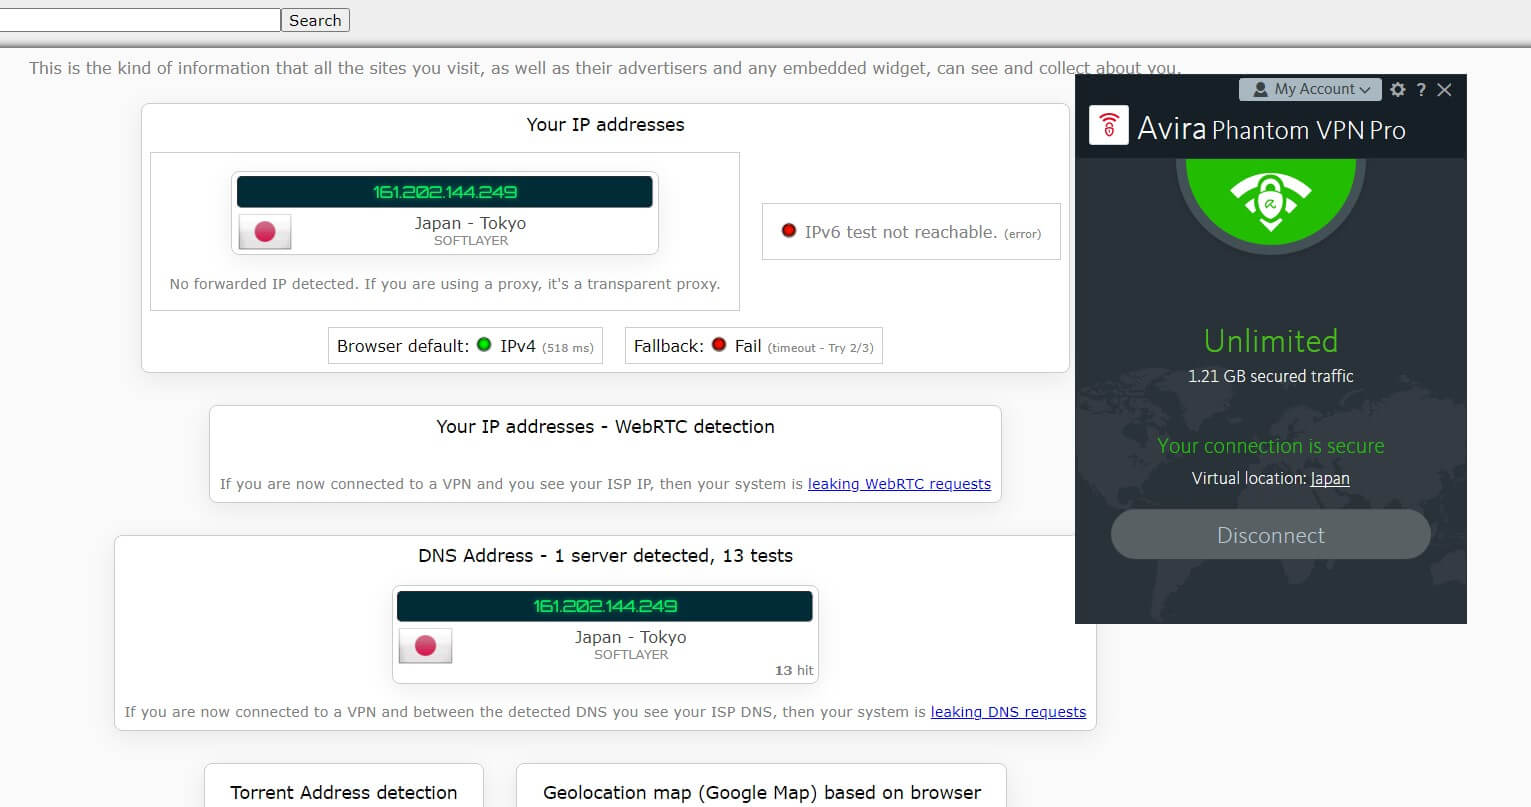This screenshot has width=1531, height=807.
Task: Focus the search text field
Action: pos(139,20)
